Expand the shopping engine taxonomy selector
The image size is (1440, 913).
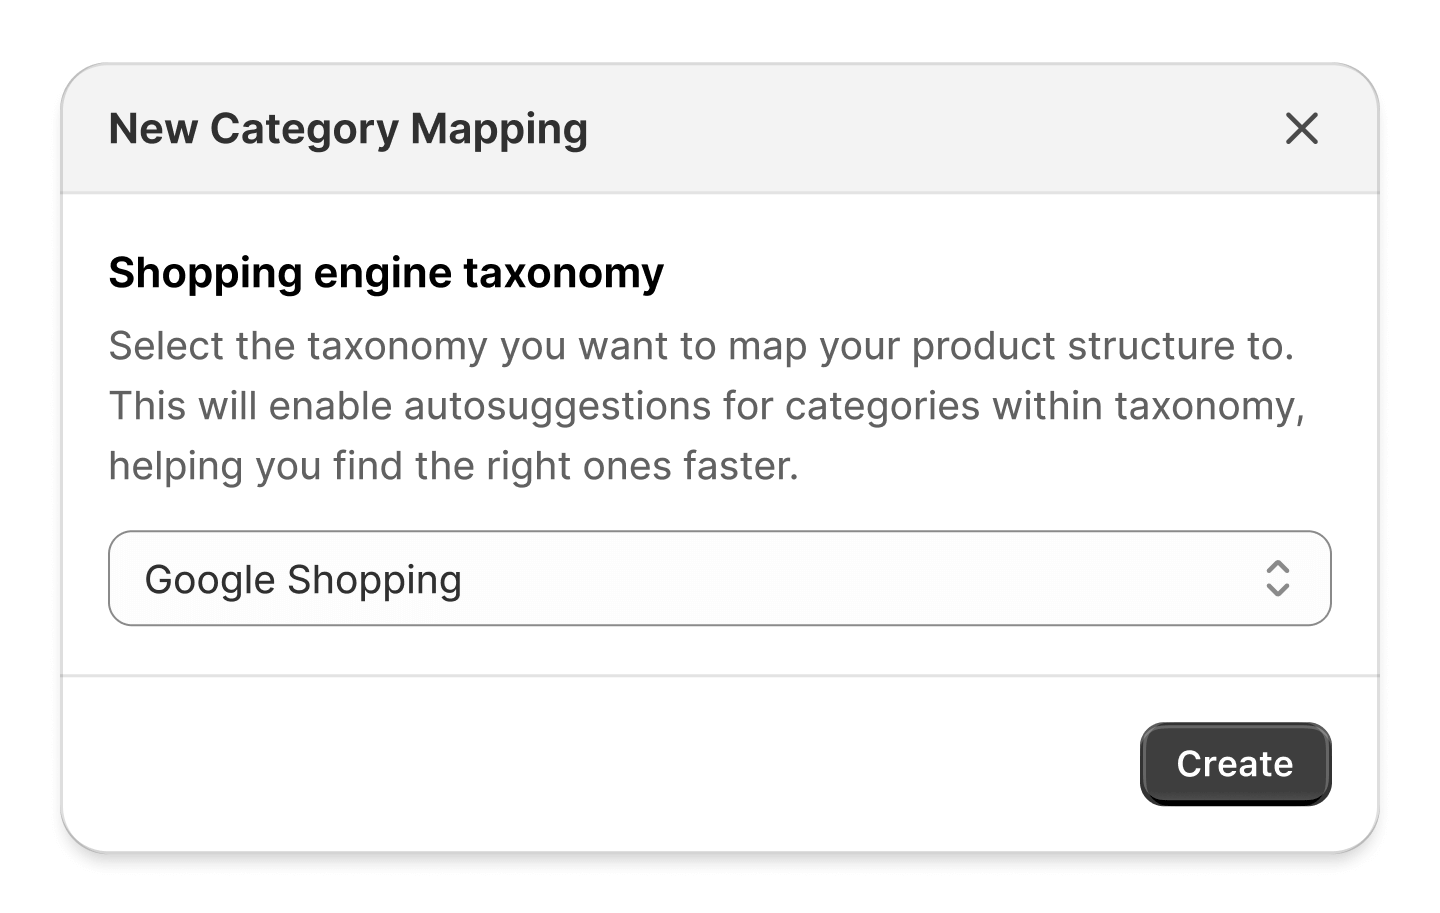pos(718,579)
